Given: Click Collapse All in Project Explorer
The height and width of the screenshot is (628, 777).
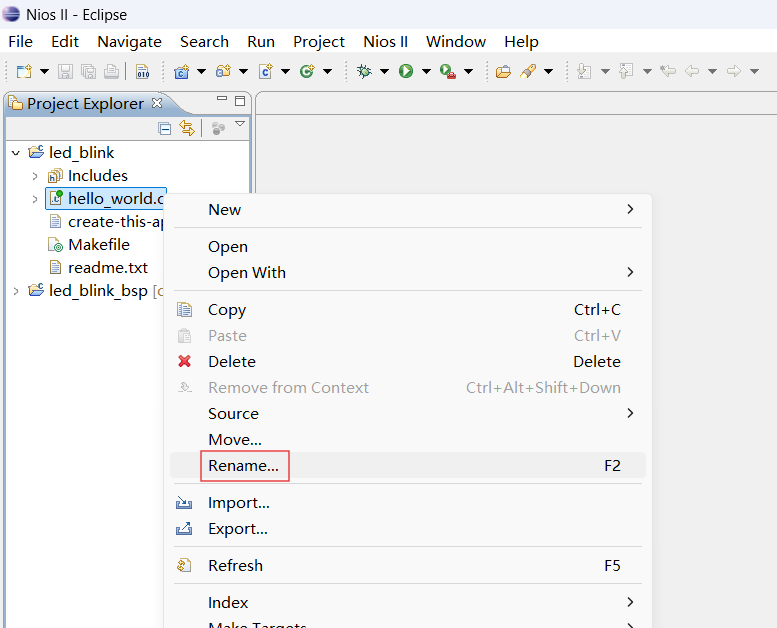Looking at the screenshot, I should tap(165, 129).
